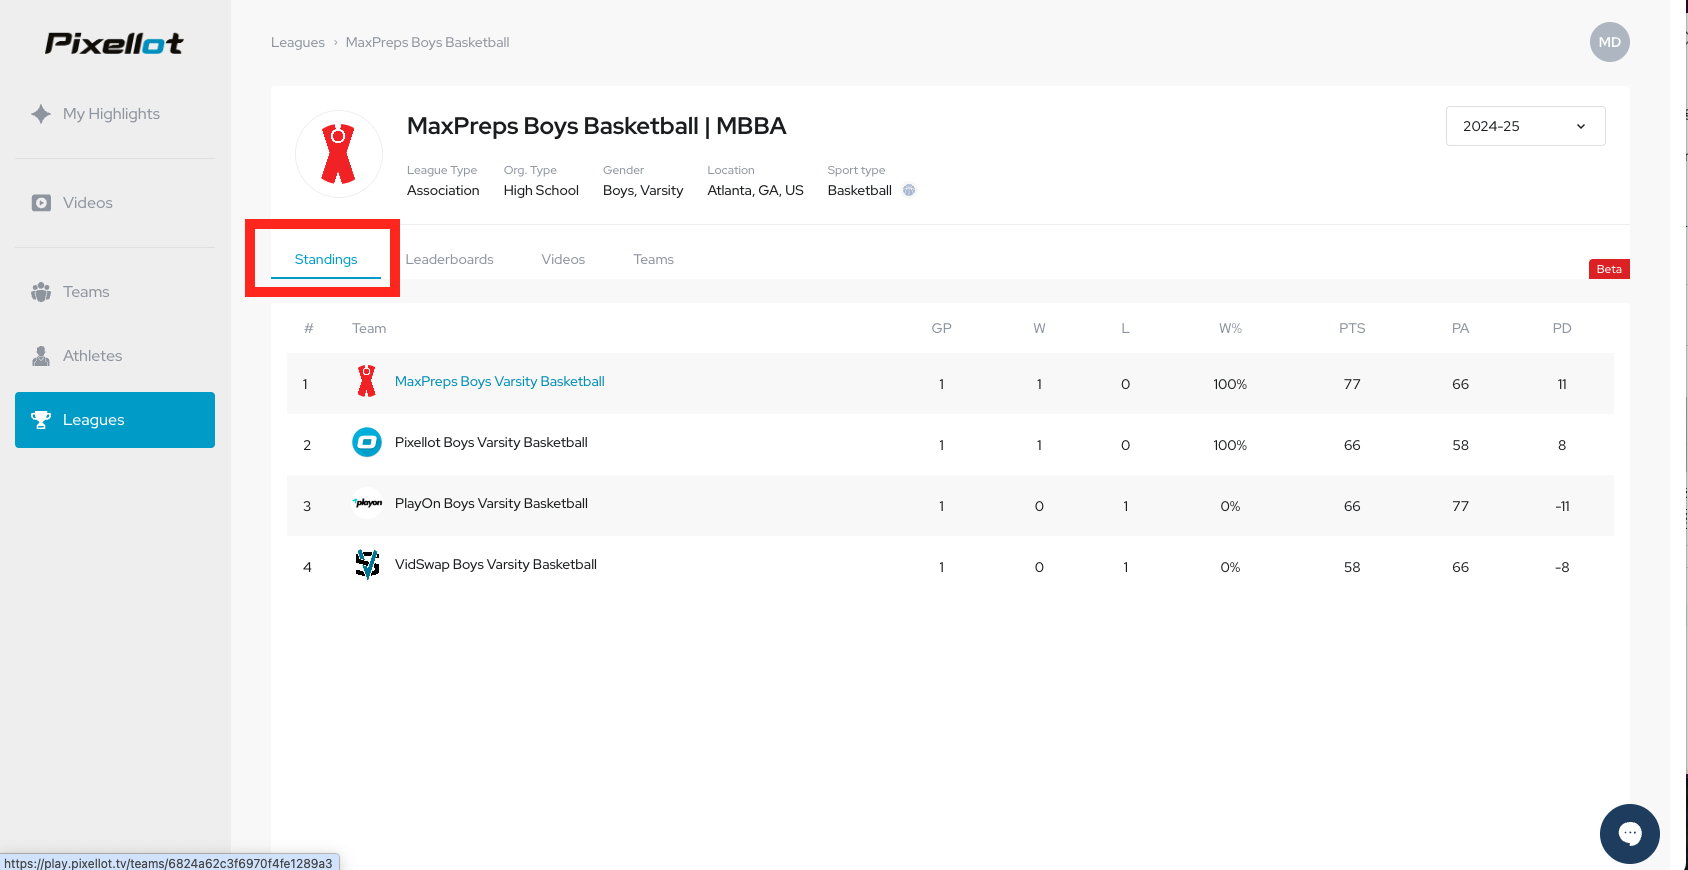
Task: Click Pixellot team logo in standings
Action: point(367,442)
